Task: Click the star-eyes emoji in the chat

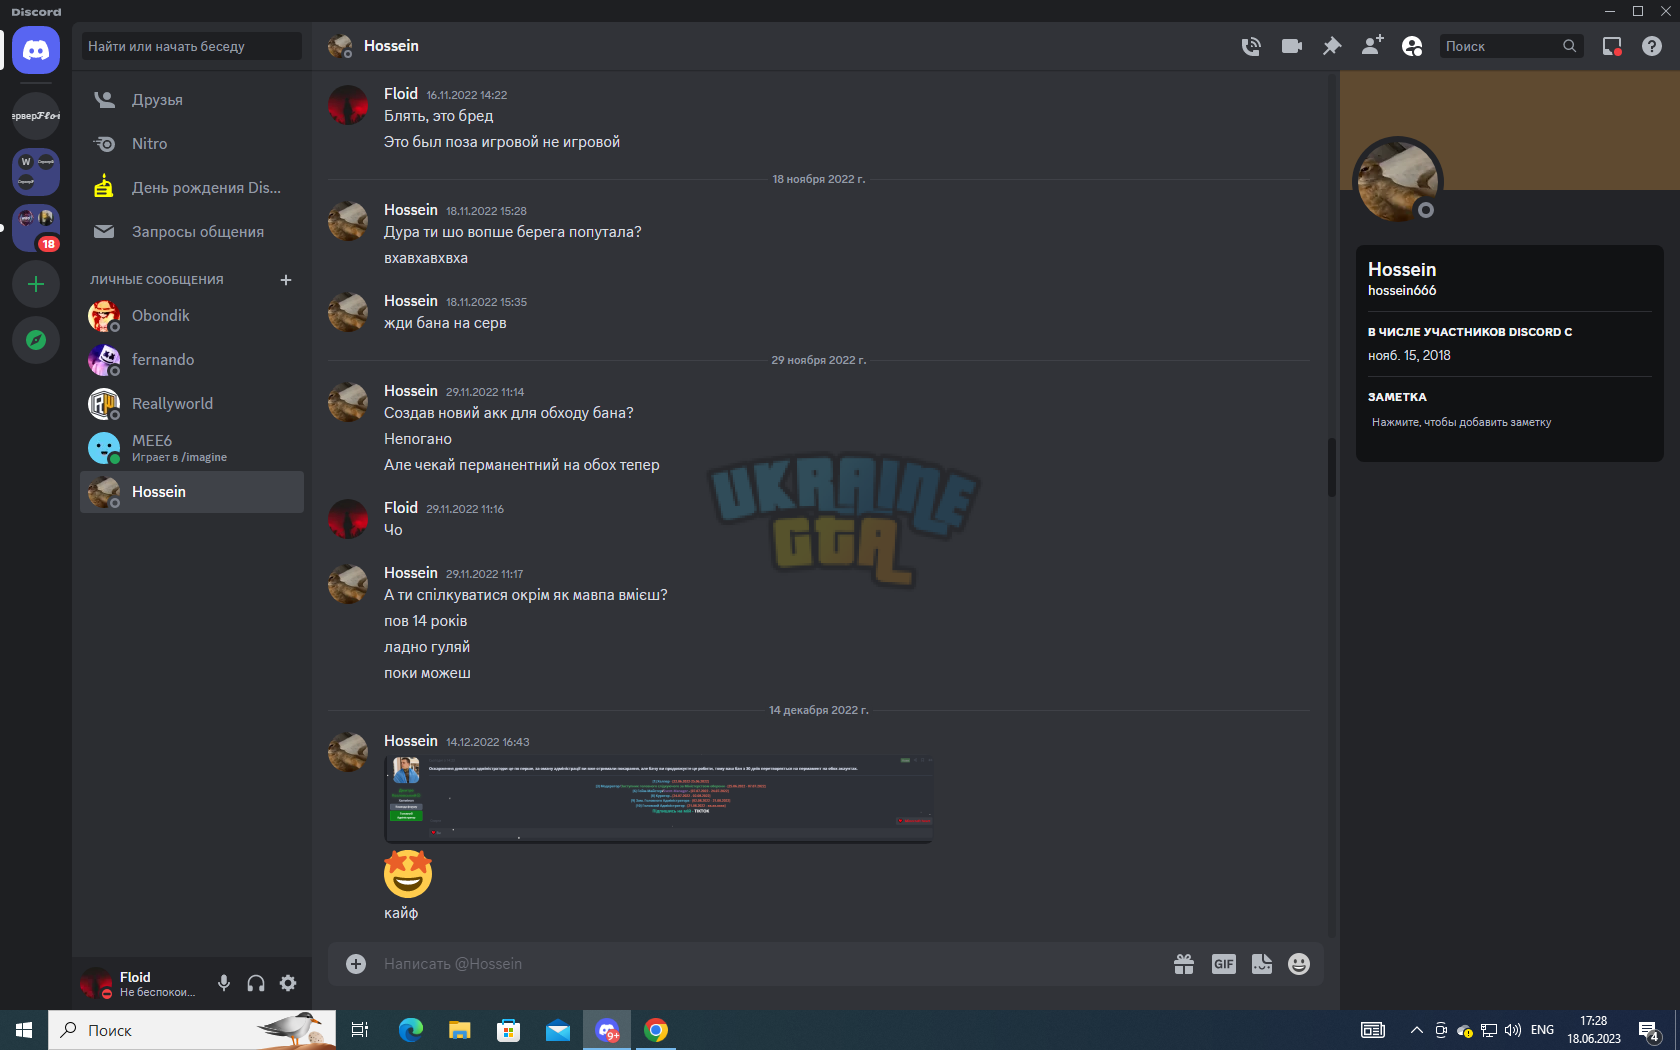Action: [x=408, y=874]
